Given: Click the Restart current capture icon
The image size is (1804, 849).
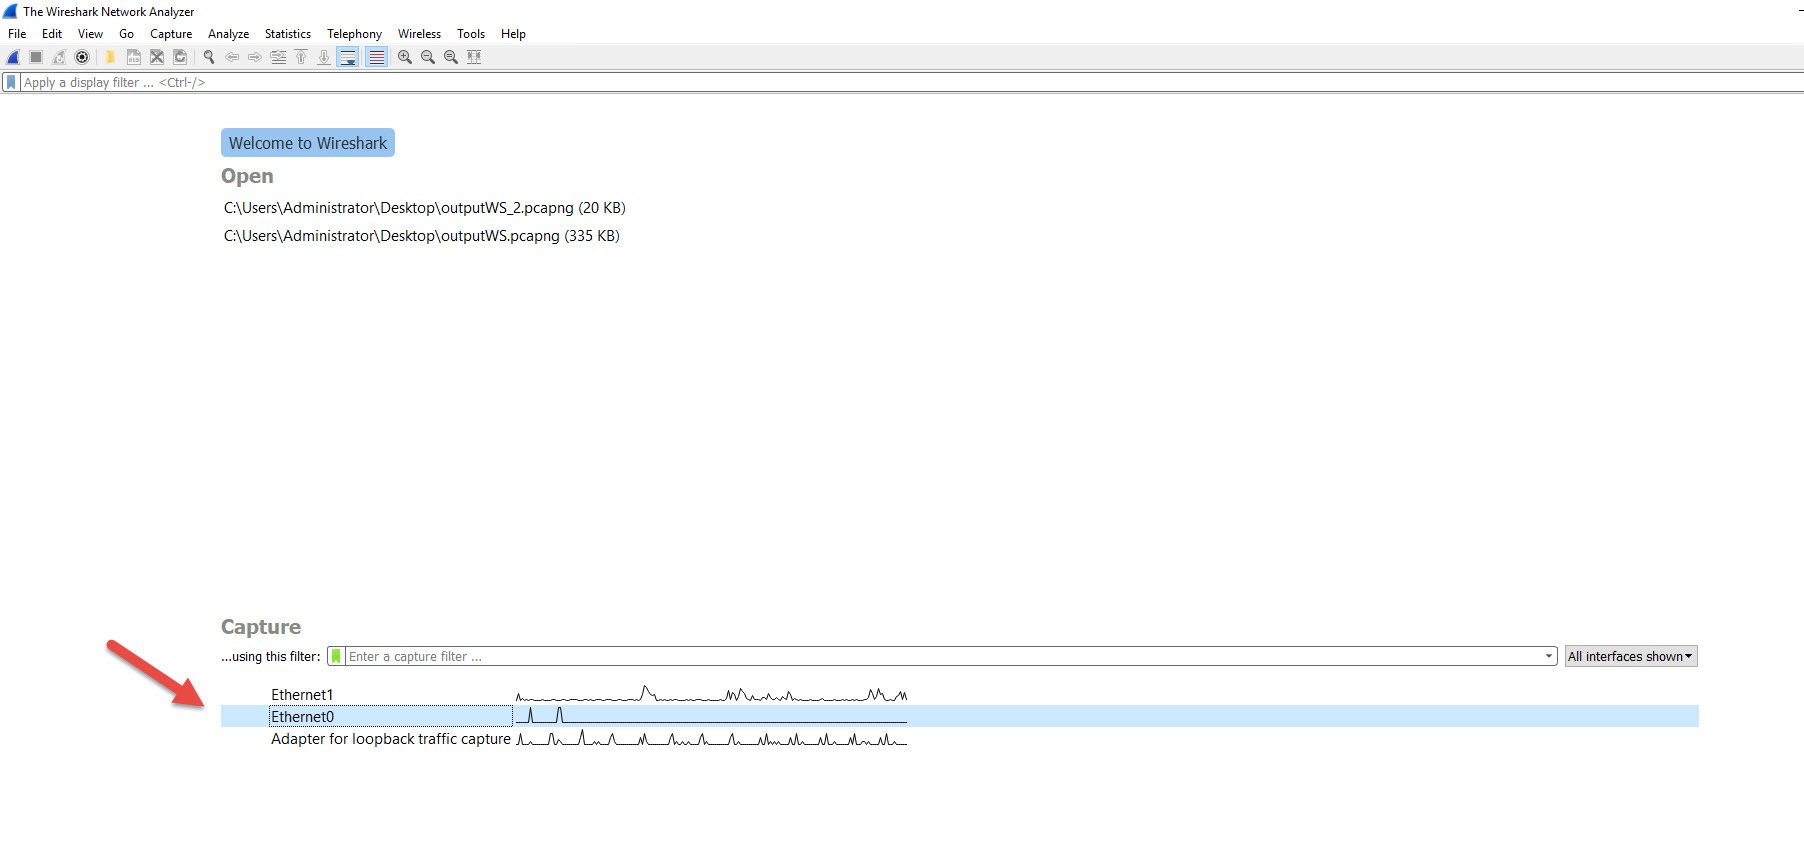Looking at the screenshot, I should pyautogui.click(x=59, y=57).
